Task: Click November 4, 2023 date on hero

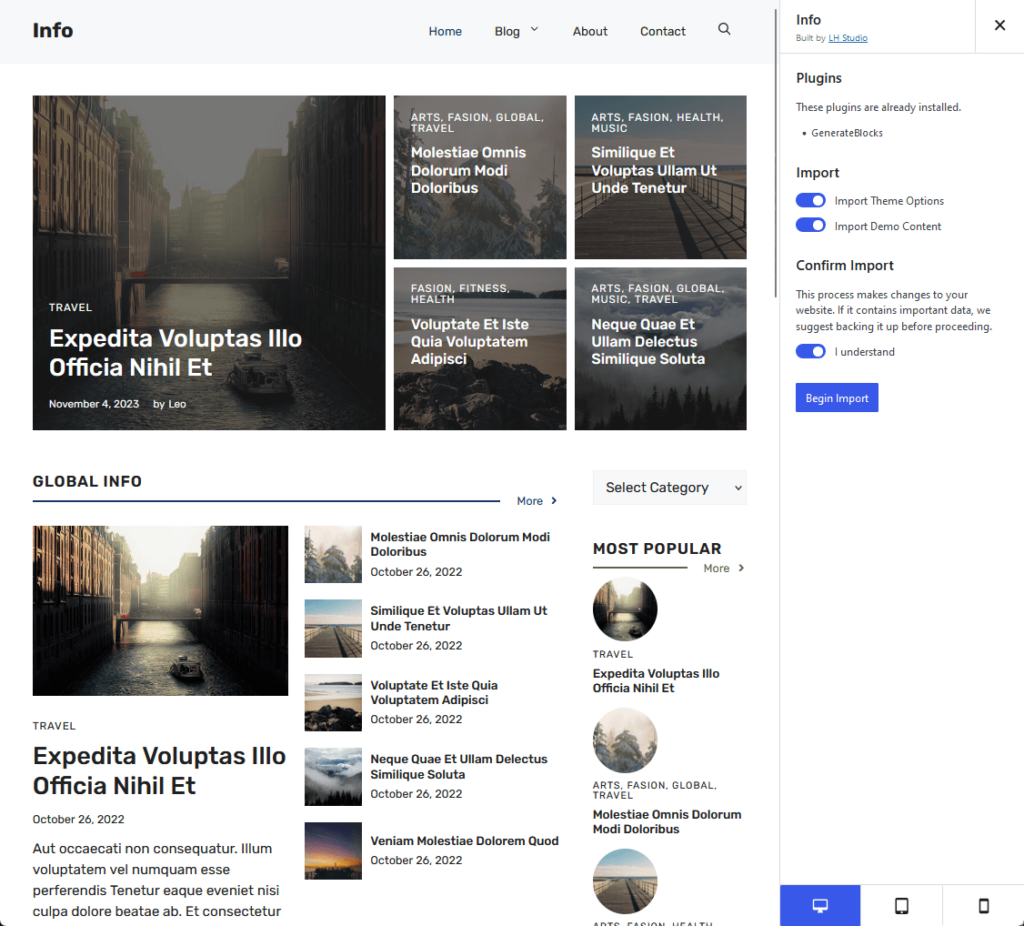Action: click(94, 404)
